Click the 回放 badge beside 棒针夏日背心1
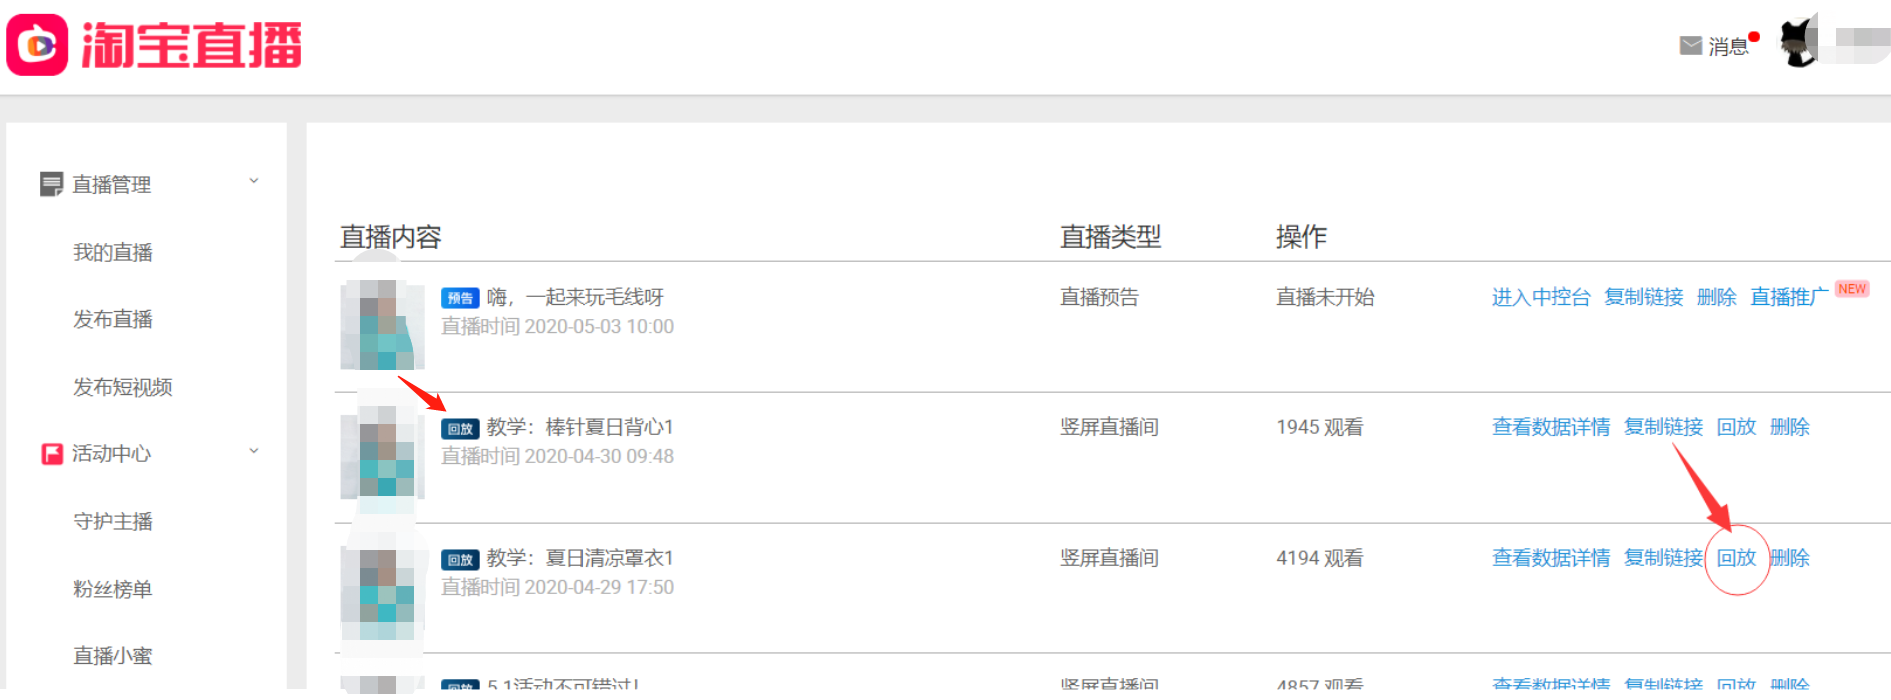This screenshot has height=700, width=1891. coord(460,429)
